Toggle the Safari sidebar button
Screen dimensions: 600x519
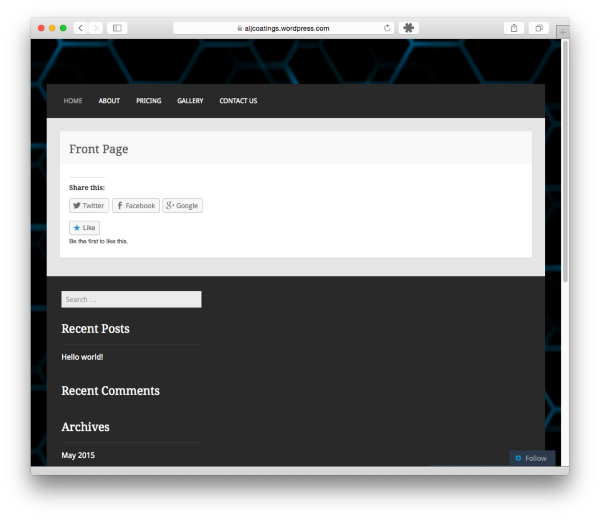tap(117, 28)
